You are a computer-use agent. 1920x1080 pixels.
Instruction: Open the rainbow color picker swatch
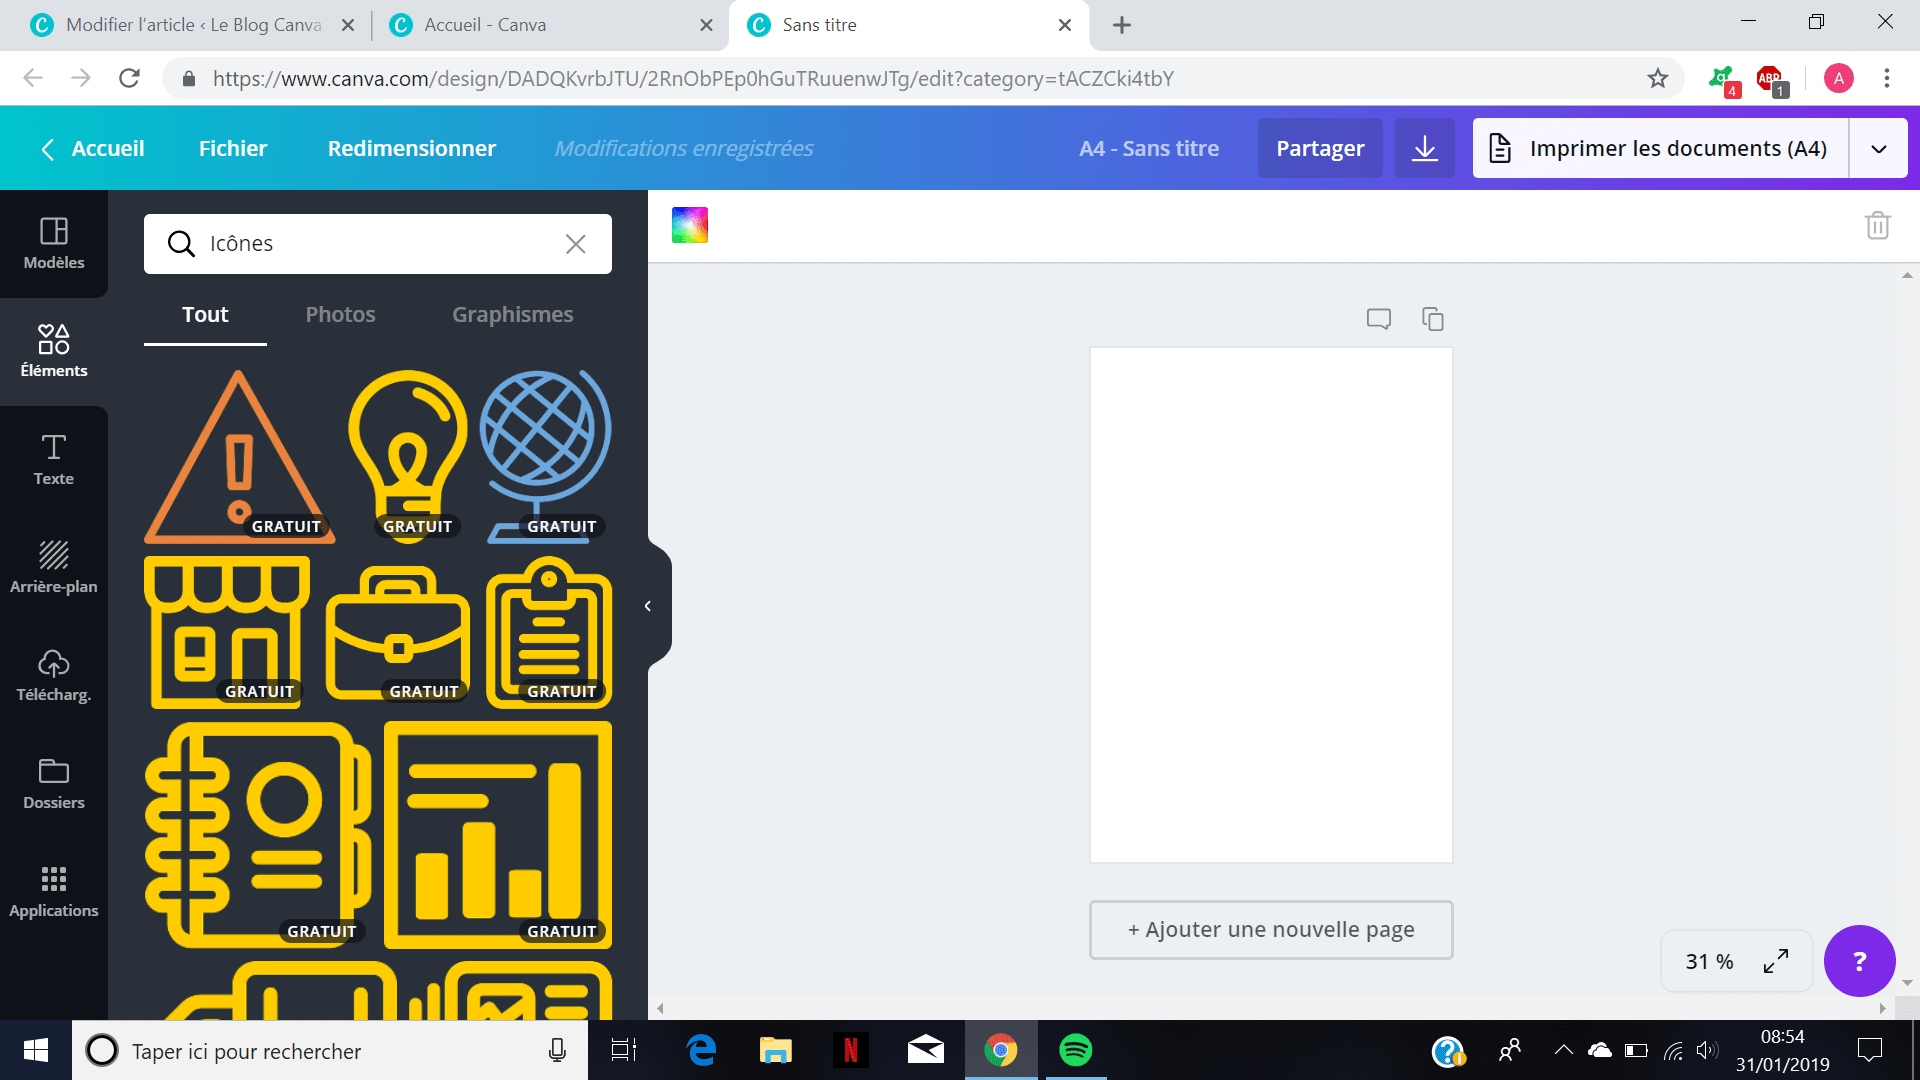click(689, 225)
